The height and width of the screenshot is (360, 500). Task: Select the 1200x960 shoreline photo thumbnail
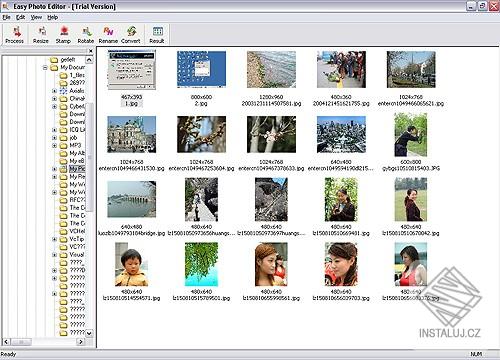pyautogui.click(x=271, y=69)
